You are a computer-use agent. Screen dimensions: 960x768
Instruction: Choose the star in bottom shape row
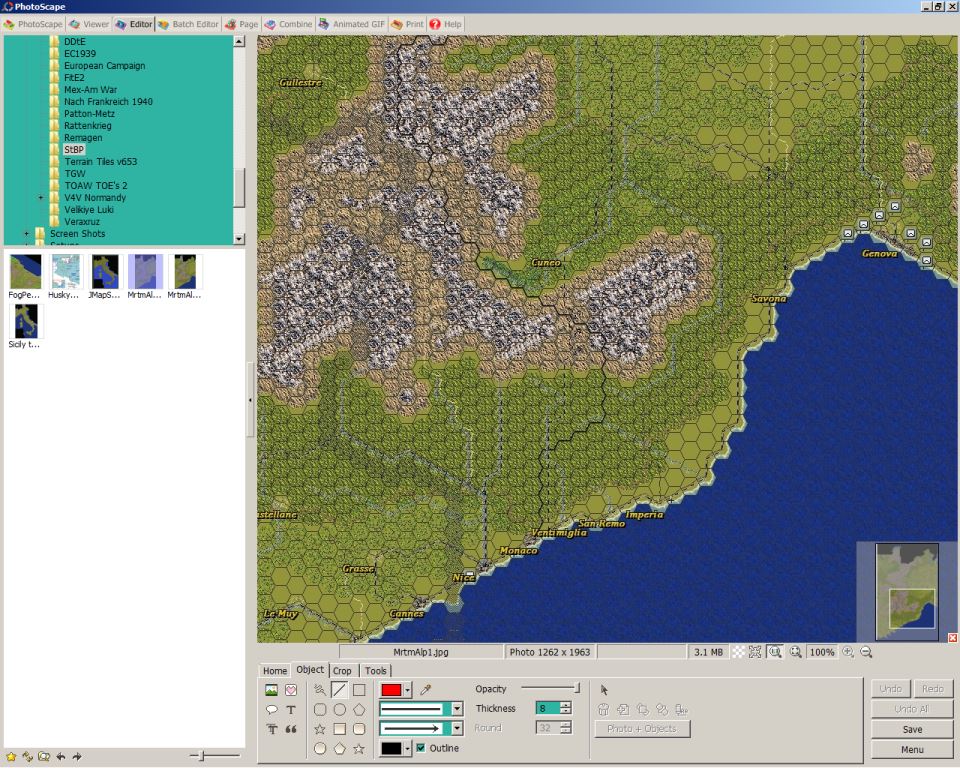click(359, 748)
